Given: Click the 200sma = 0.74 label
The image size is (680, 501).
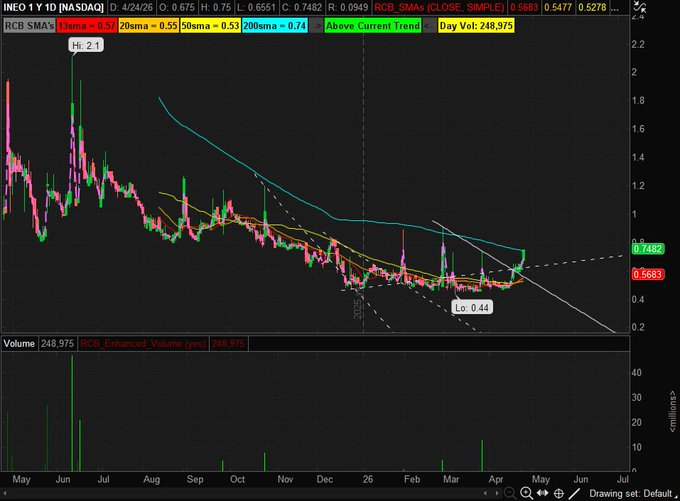Looking at the screenshot, I should 275,26.
